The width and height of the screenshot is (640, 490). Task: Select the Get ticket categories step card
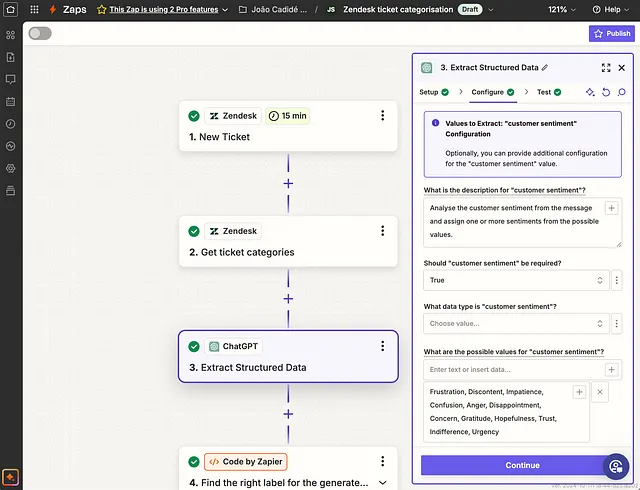[x=288, y=241]
